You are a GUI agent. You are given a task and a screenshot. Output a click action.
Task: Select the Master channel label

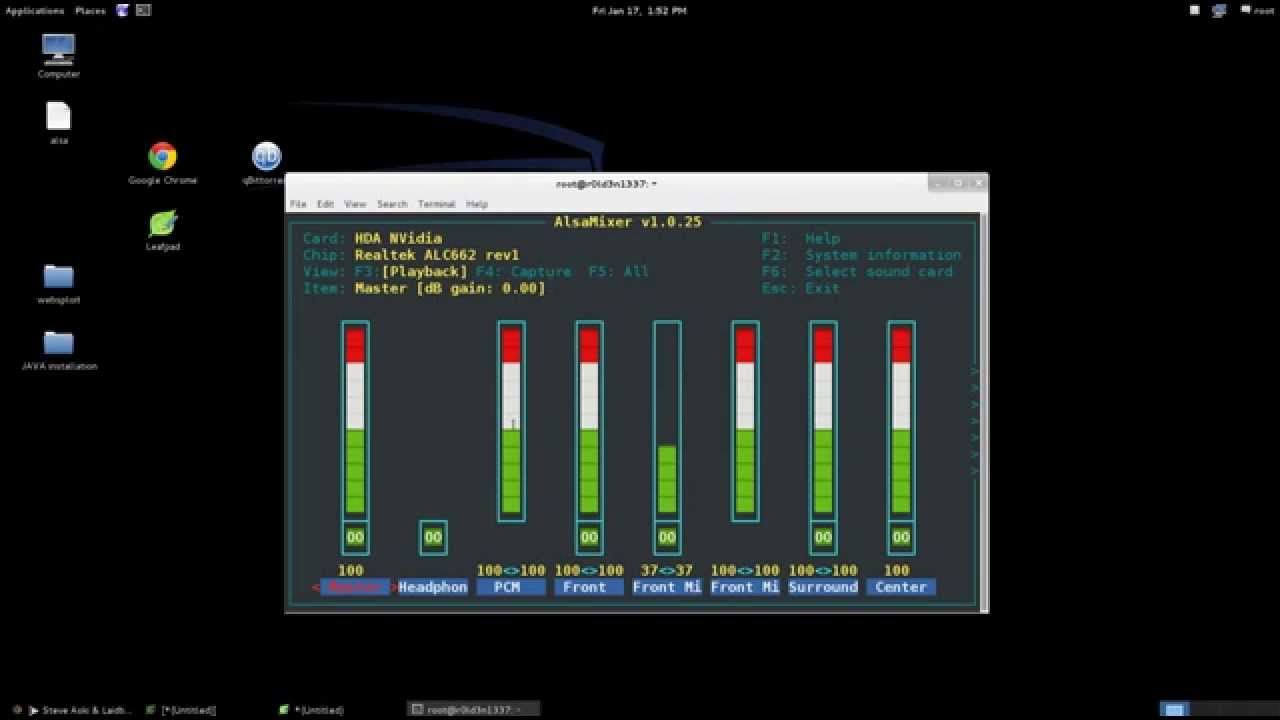(x=355, y=587)
